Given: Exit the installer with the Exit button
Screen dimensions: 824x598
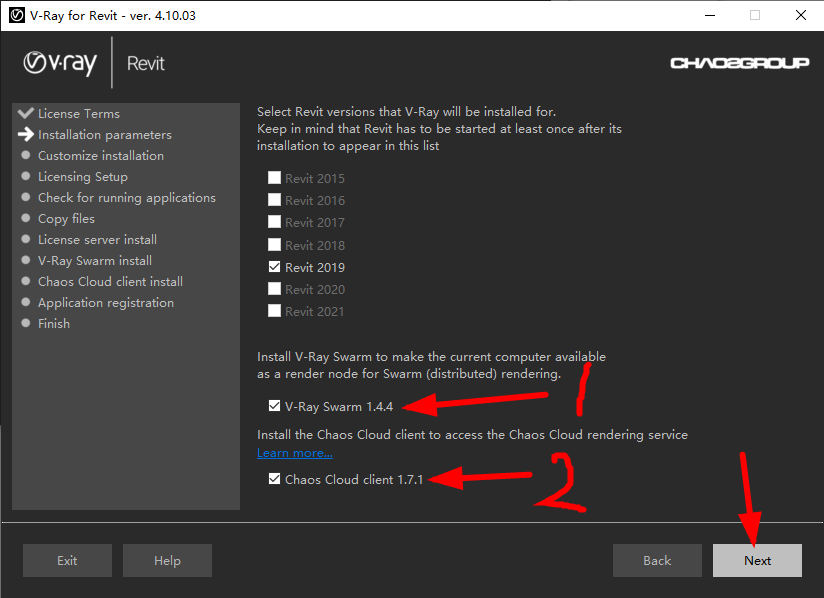Looking at the screenshot, I should pos(67,561).
